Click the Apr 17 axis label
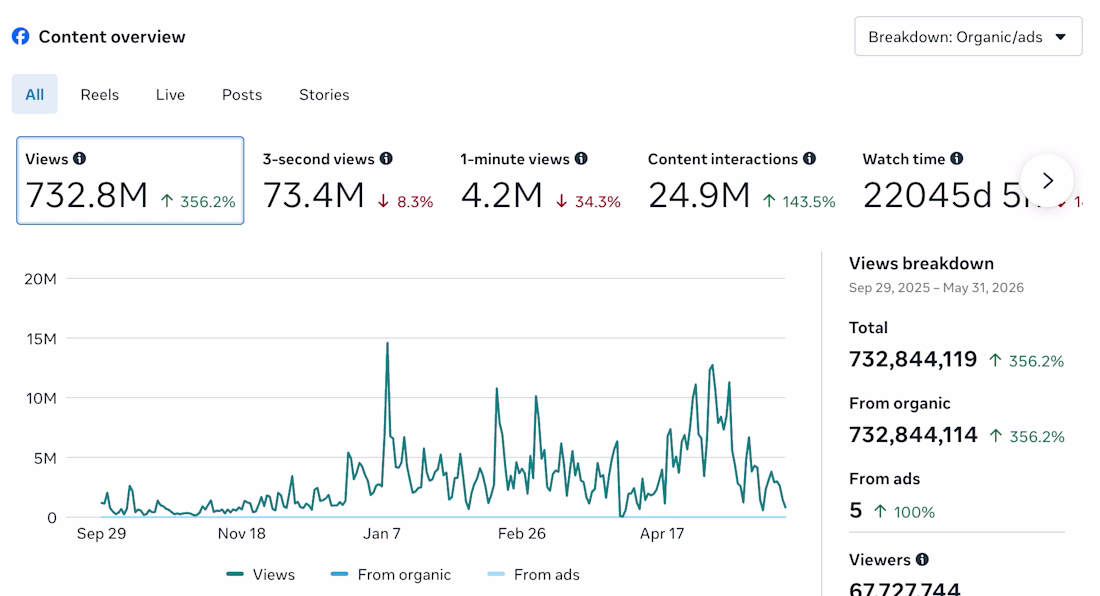This screenshot has width=1100, height=596. tap(662, 534)
